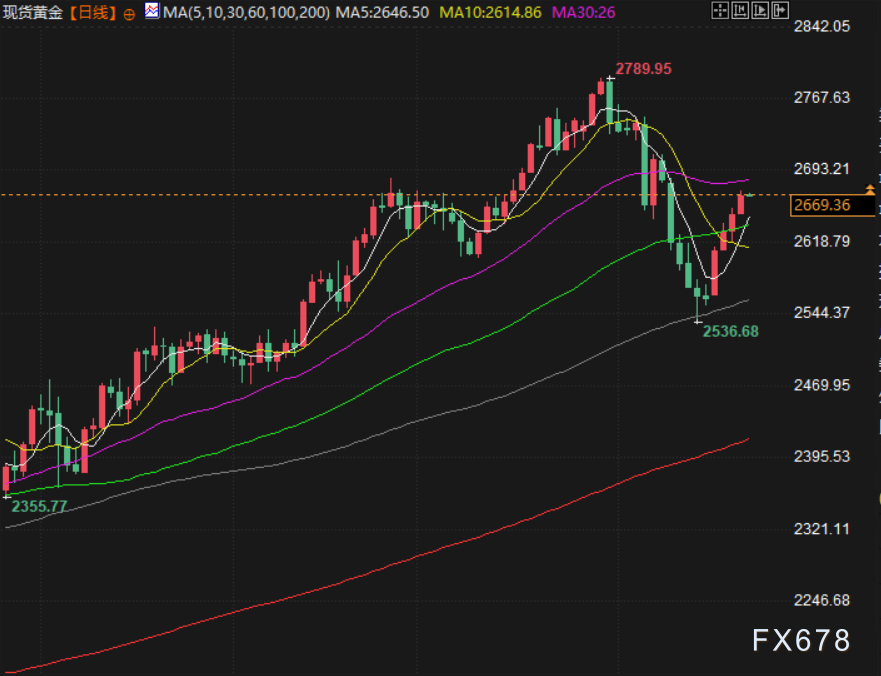The width and height of the screenshot is (881, 676).
Task: Click the orange double-arrow above the 2669.36 price tag
Action: tap(870, 189)
